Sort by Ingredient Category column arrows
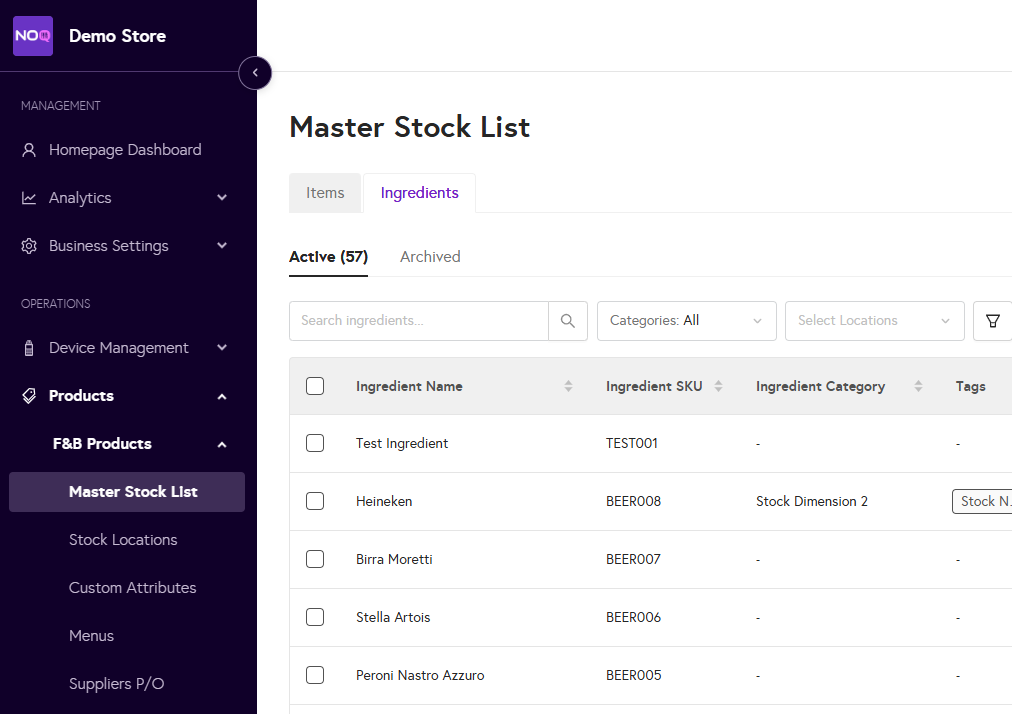Screen dimensions: 1012x714 coord(918,387)
